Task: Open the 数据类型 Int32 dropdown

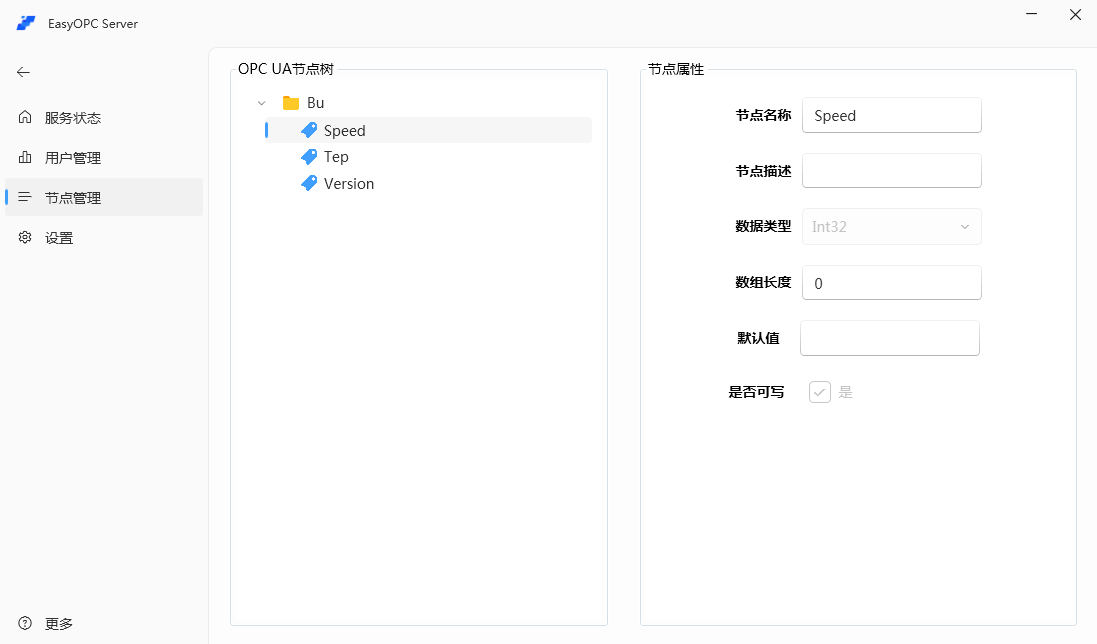Action: point(891,227)
